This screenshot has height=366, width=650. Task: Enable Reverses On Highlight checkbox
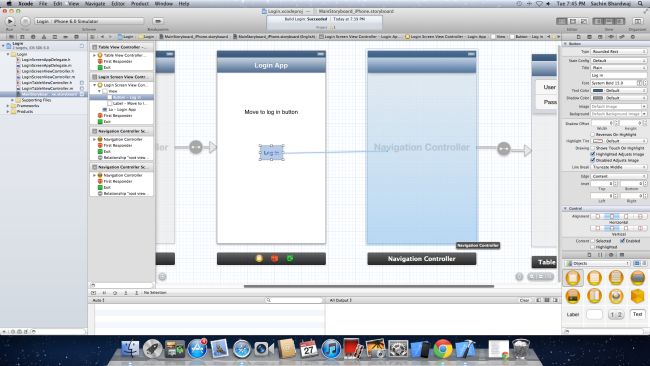point(592,135)
